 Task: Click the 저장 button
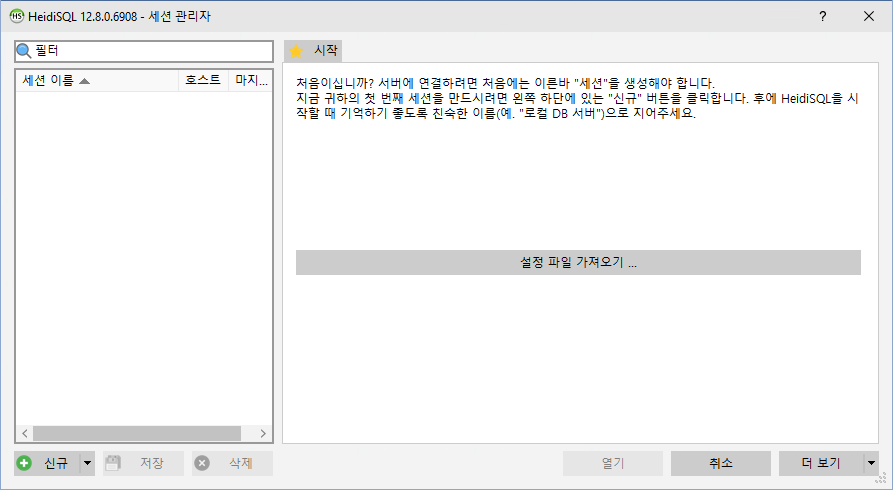pos(144,463)
